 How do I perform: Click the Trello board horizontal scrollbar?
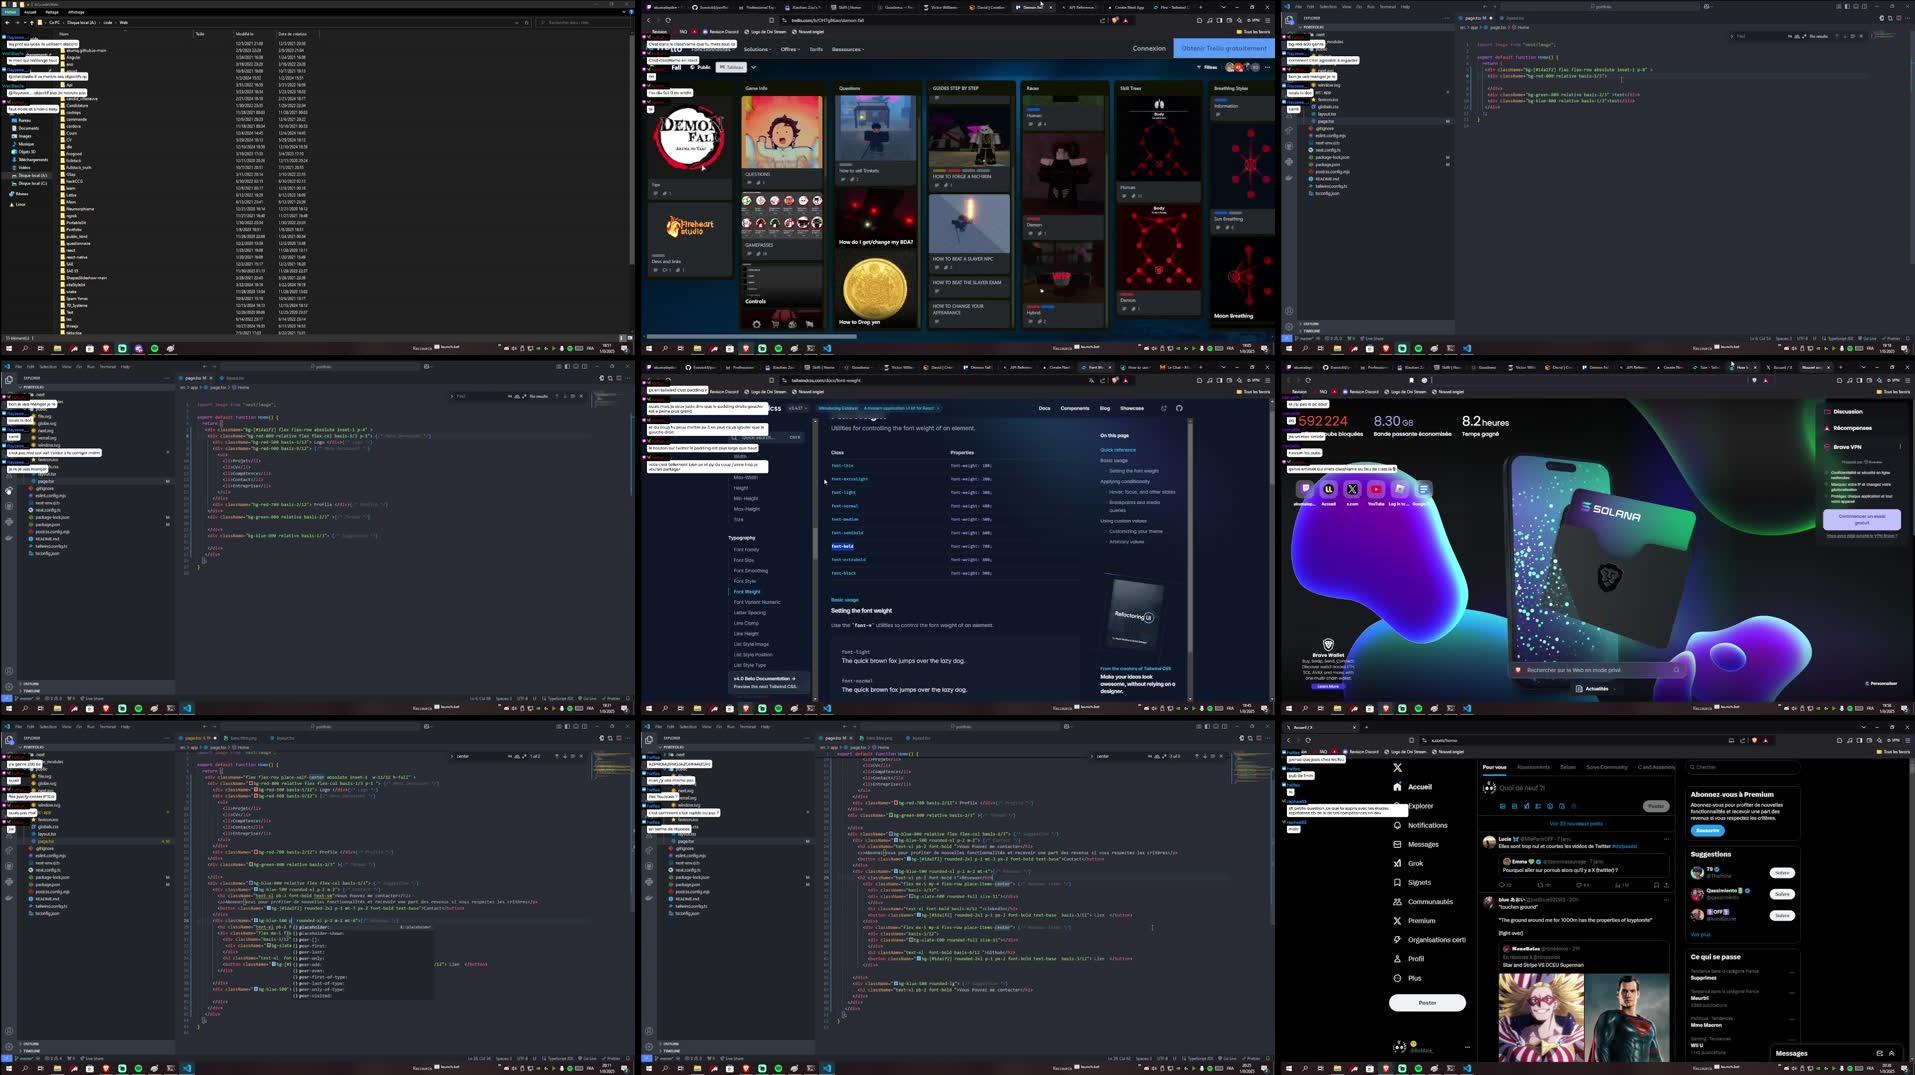coord(751,337)
